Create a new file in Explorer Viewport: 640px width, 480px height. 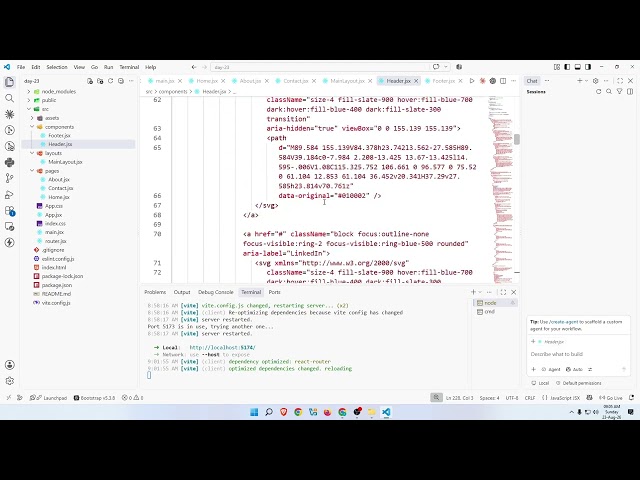click(x=90, y=81)
